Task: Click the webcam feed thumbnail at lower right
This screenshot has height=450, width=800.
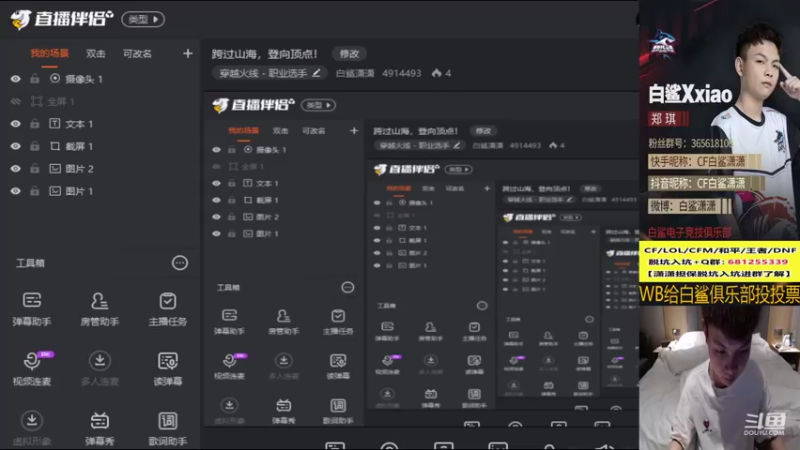Action: pyautogui.click(x=719, y=378)
